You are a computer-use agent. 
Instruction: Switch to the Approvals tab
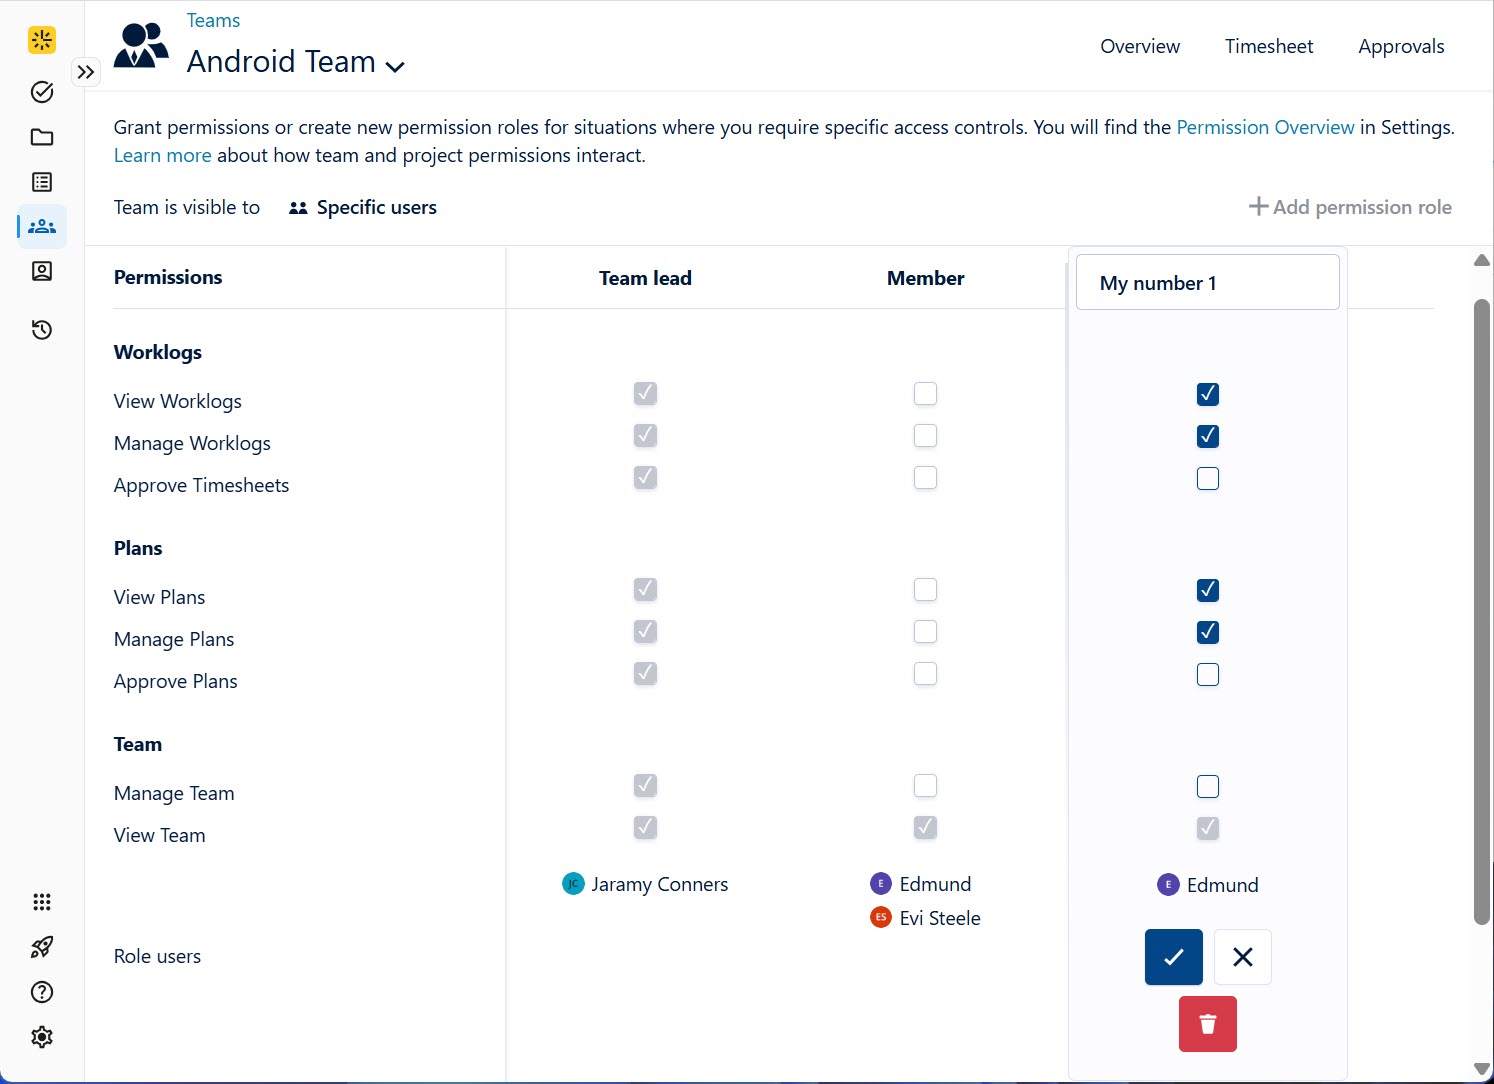[1400, 46]
